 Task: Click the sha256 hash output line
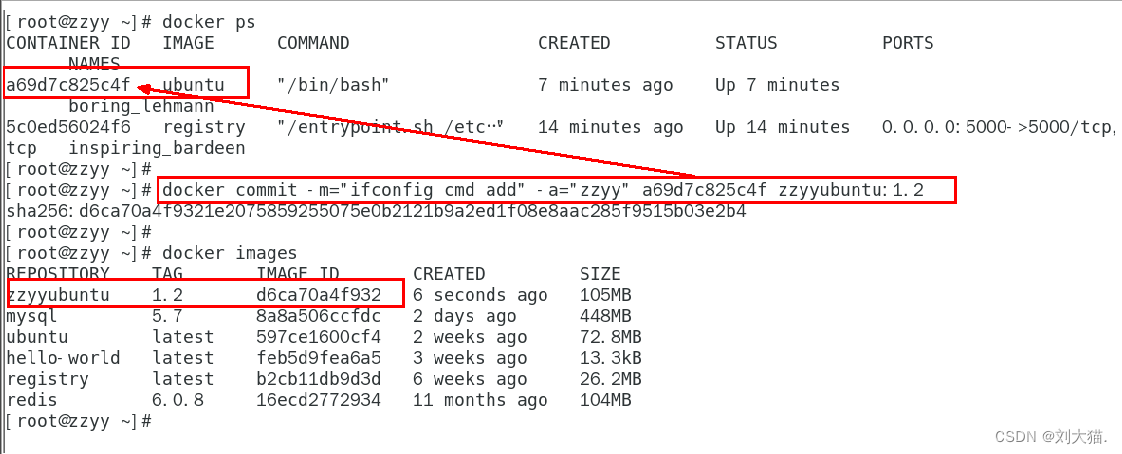pos(375,211)
